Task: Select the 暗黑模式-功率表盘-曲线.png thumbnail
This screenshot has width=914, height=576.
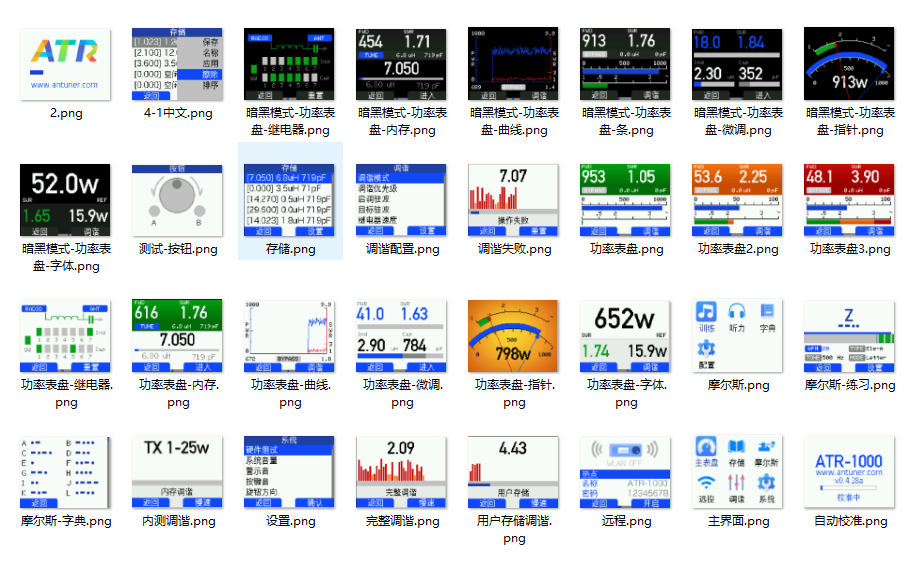Action: (x=514, y=64)
